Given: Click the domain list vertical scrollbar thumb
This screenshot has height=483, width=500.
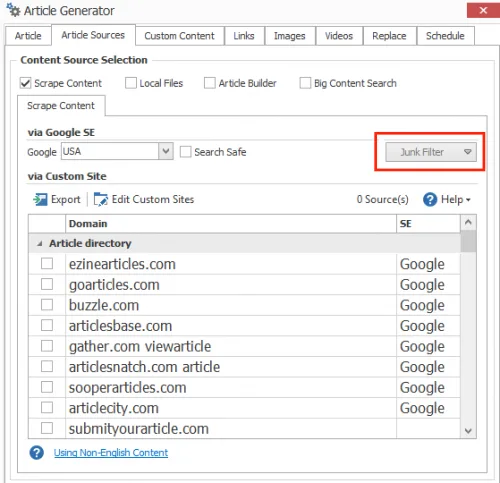Looking at the screenshot, I should coord(468,242).
